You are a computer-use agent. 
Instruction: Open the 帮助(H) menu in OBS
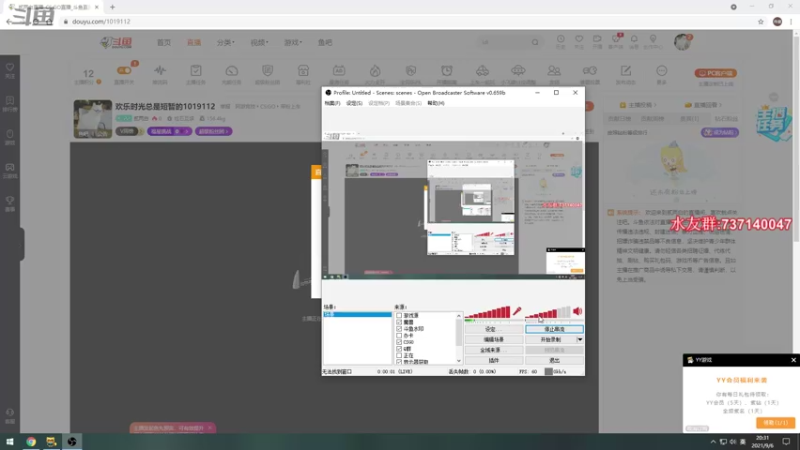click(436, 103)
